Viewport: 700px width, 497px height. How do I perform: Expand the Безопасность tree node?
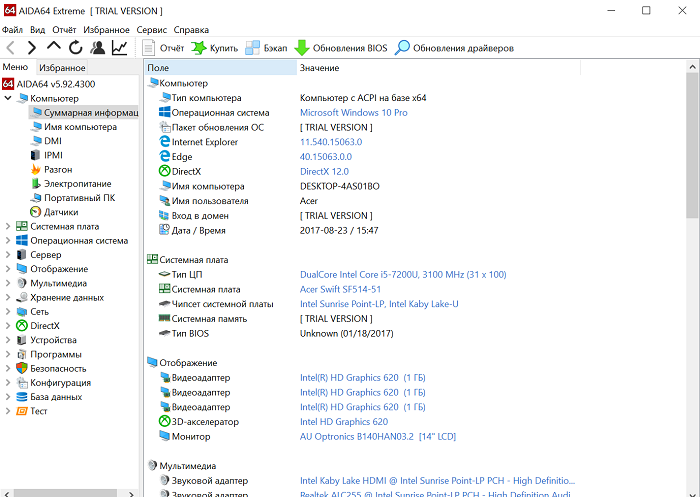point(8,369)
